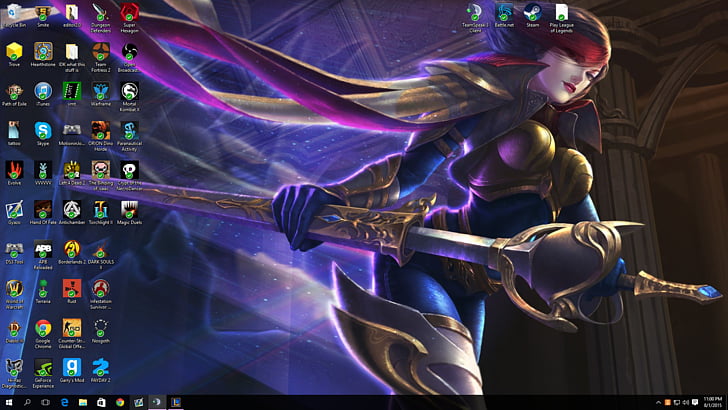
Task: Launch APB Reloaded
Action: [43, 255]
